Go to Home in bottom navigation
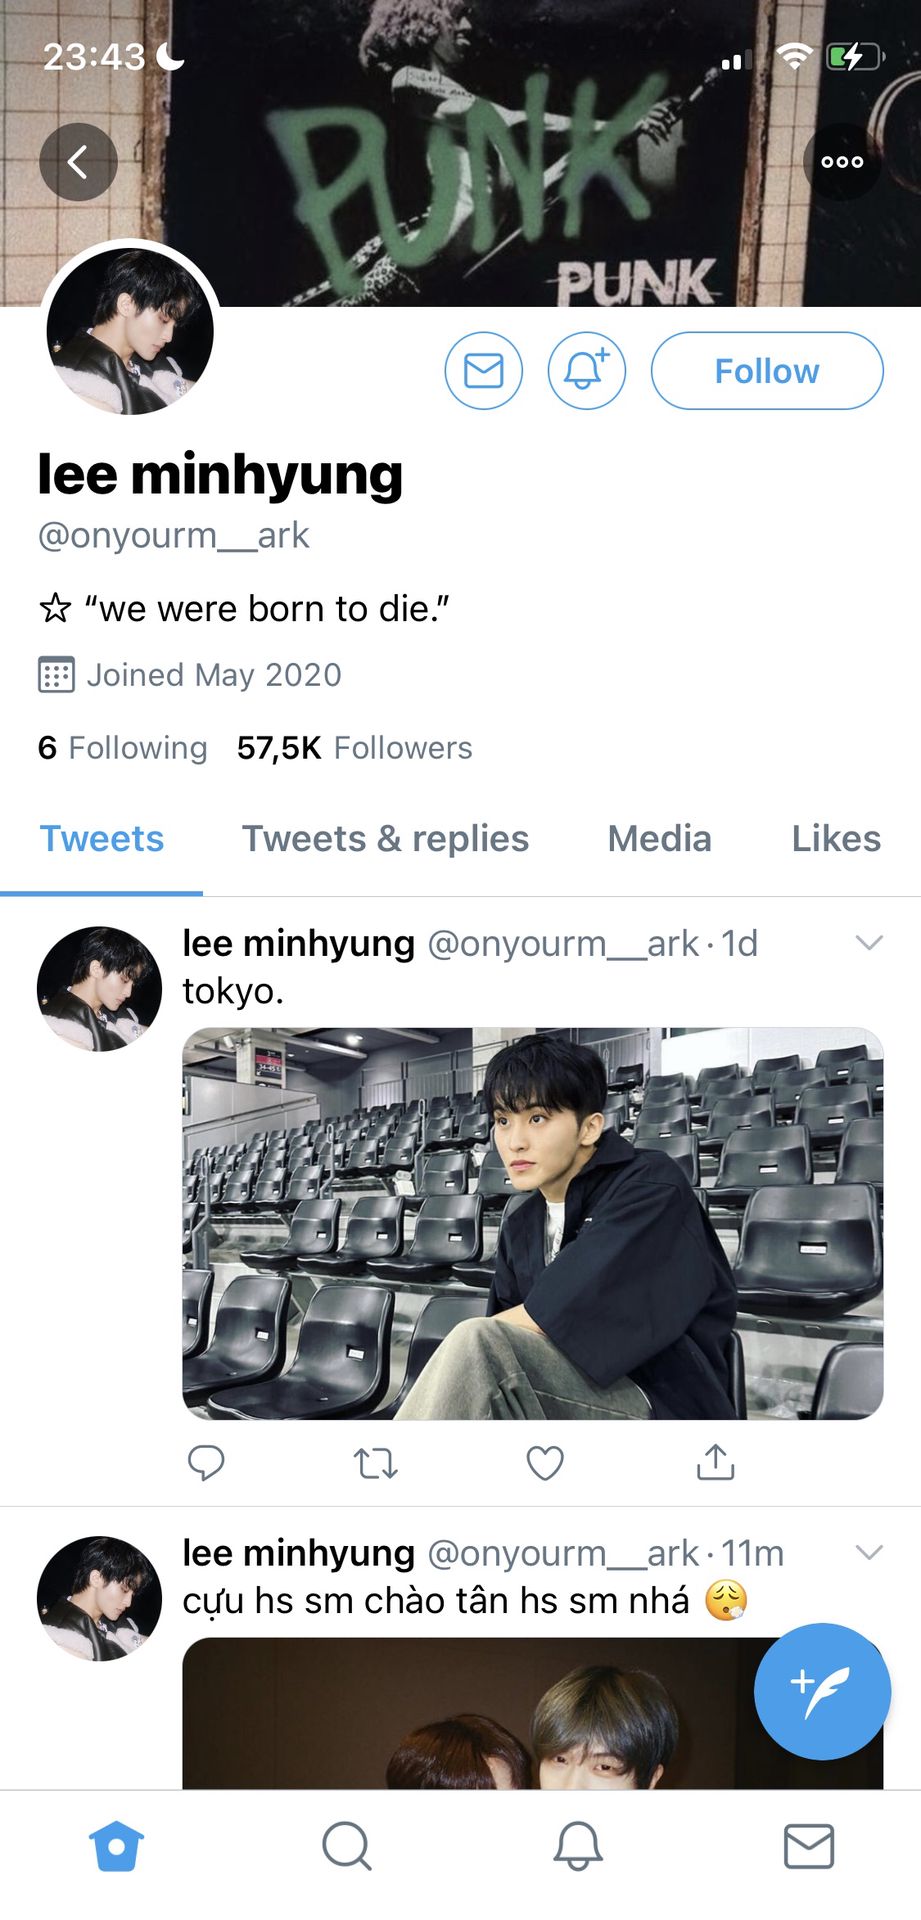Image resolution: width=921 pixels, height=1920 pixels. 116,1846
